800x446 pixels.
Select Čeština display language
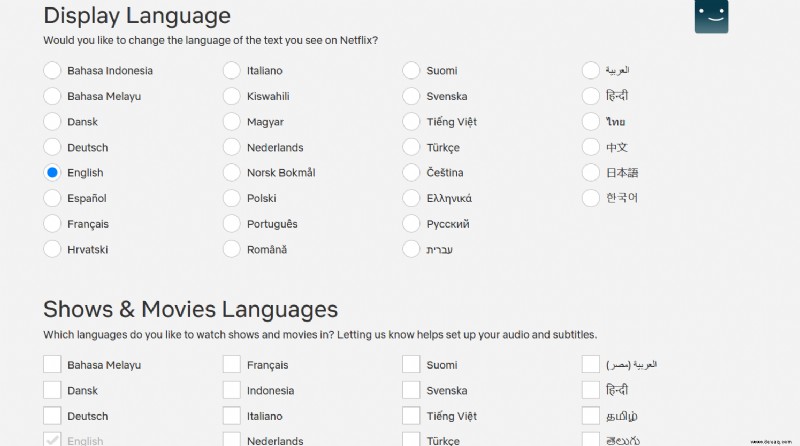411,172
